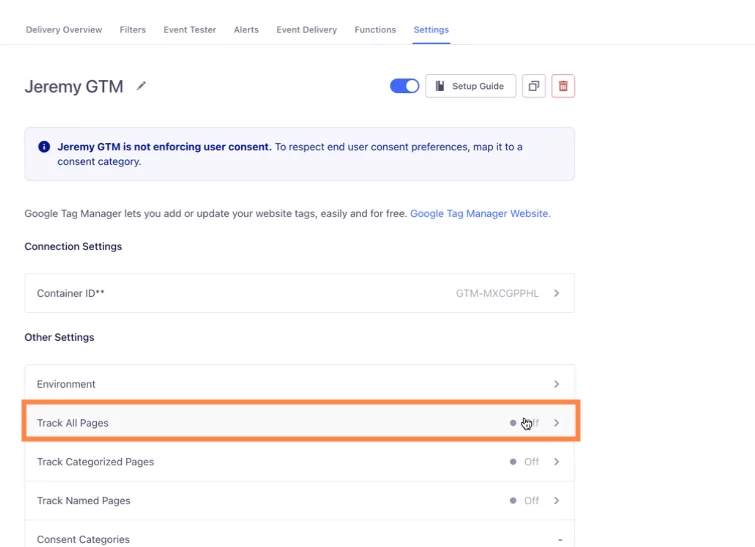Click the Track Named Pages Off status
This screenshot has width=755, height=547.
coord(524,501)
